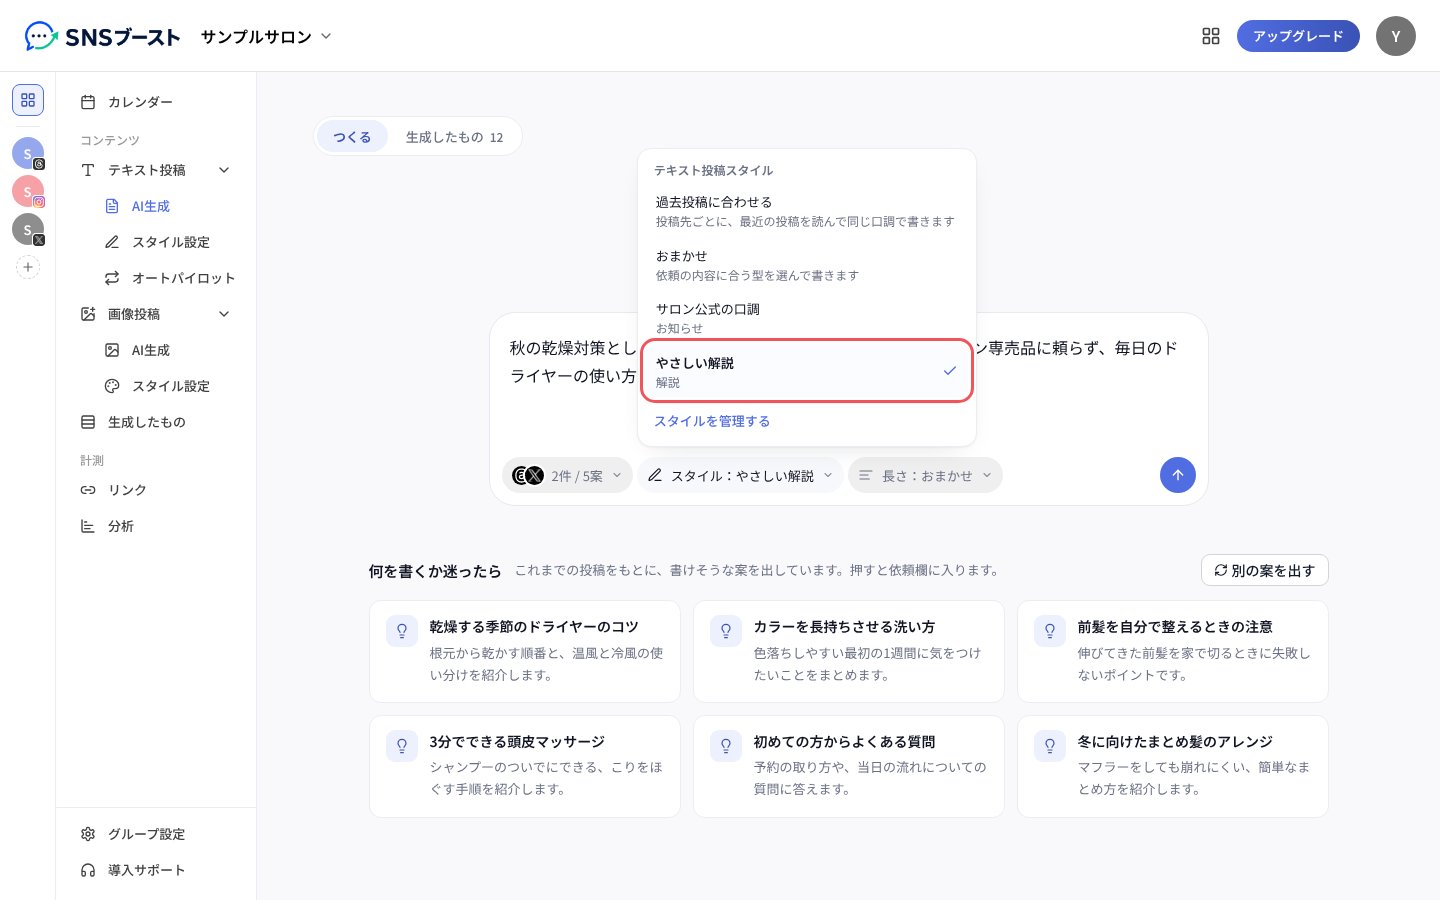This screenshot has height=900, width=1440.
Task: Pick the 乾燥する季節のドライヤーのコツ idea card
Action: tap(525, 652)
